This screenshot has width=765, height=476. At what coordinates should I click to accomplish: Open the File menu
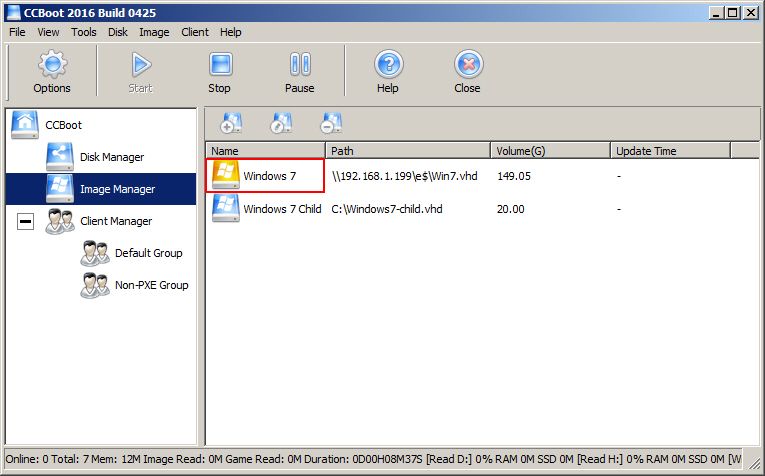17,32
